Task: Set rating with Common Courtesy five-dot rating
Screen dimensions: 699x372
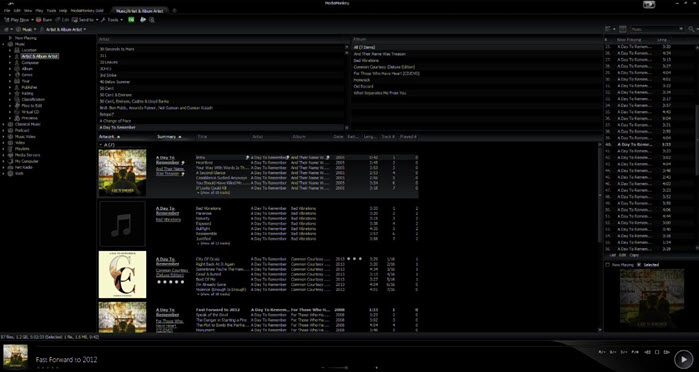Action: tap(170, 282)
